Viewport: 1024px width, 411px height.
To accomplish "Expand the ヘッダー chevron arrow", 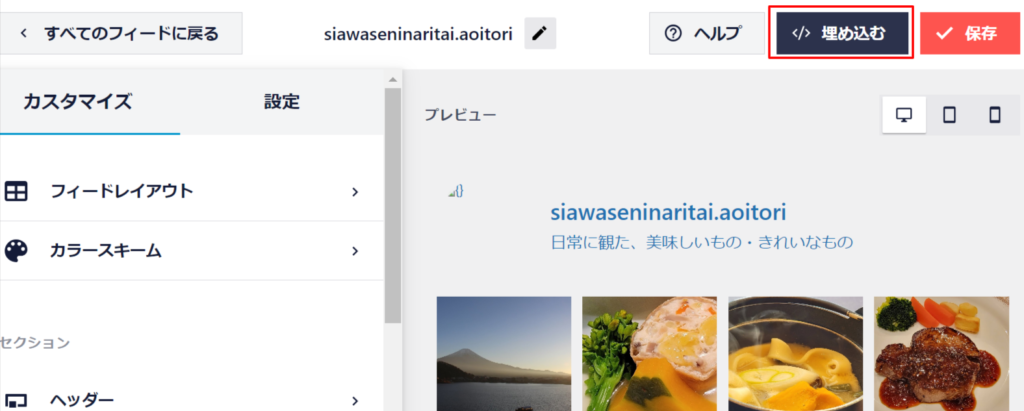I will click(x=355, y=400).
